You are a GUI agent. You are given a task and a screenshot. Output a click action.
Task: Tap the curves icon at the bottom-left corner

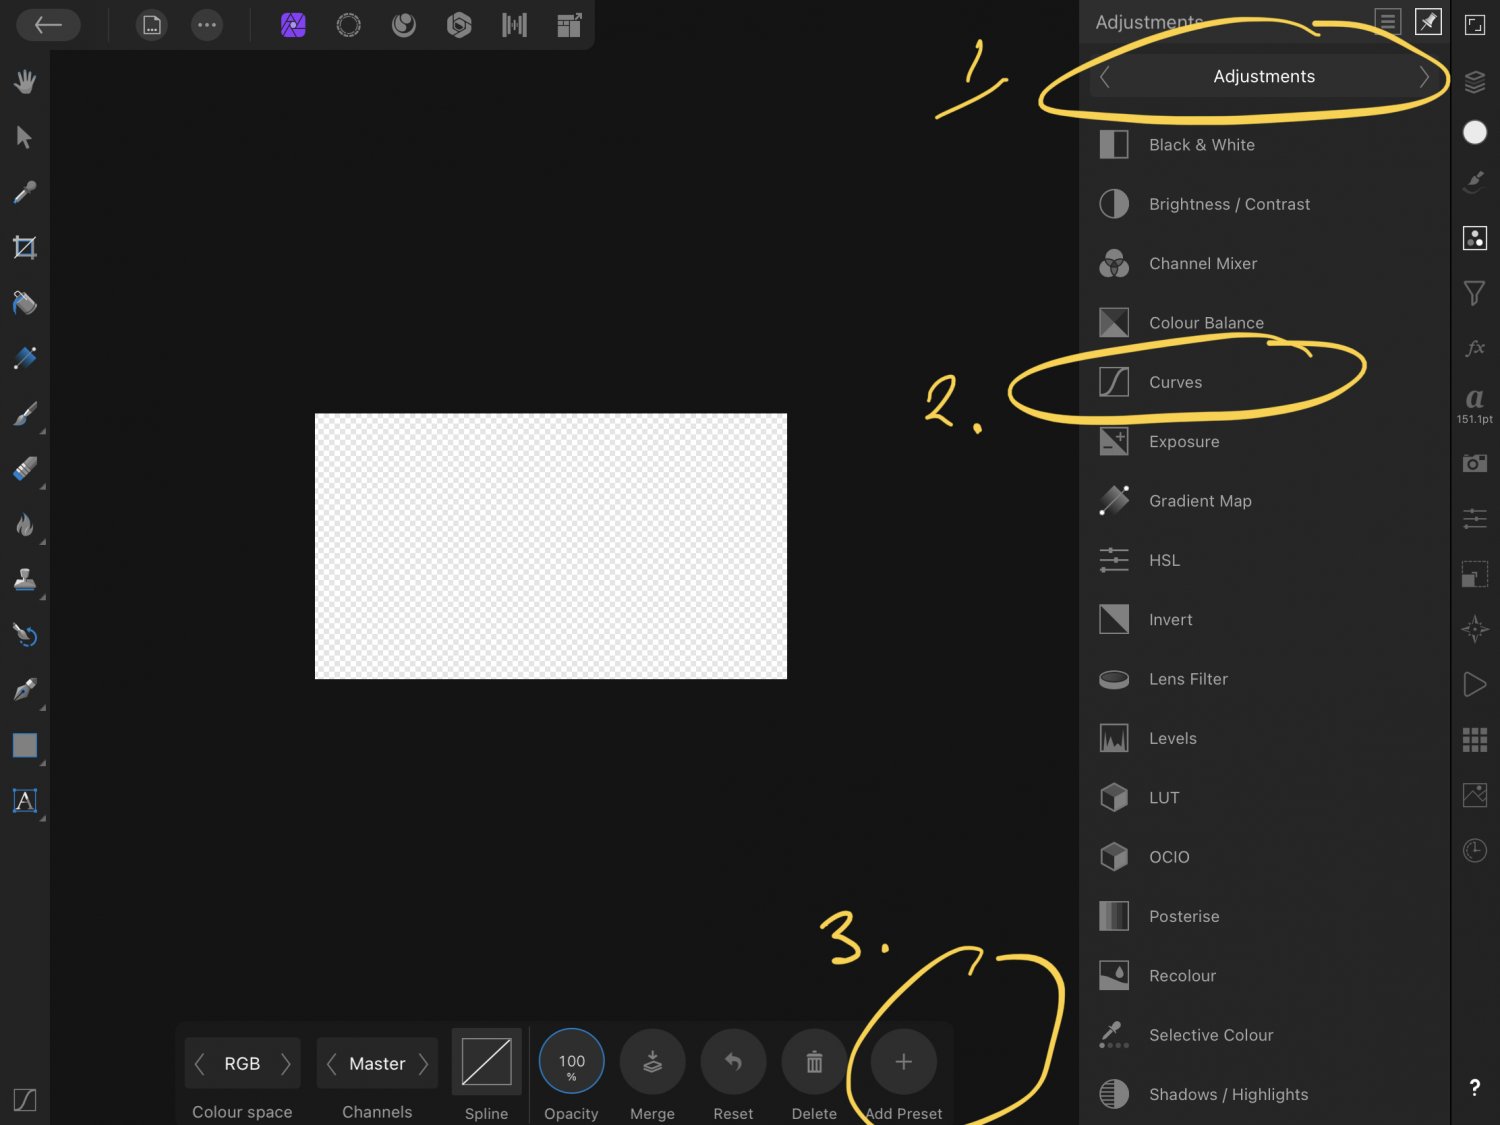click(x=25, y=1099)
